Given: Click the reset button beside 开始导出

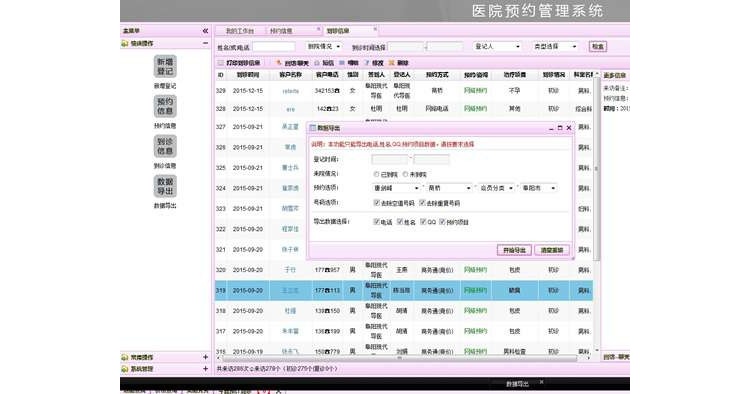Looking at the screenshot, I should pos(551,250).
